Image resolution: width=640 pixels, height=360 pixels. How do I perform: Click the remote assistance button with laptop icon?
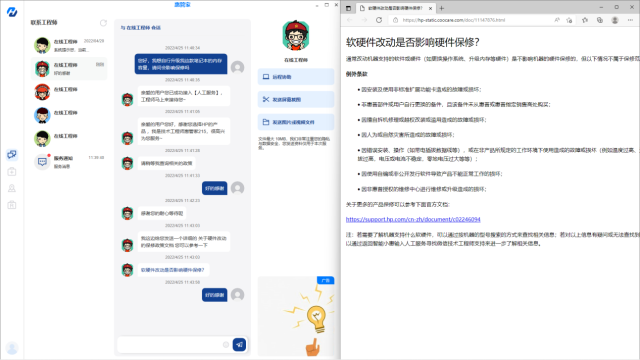(296, 77)
